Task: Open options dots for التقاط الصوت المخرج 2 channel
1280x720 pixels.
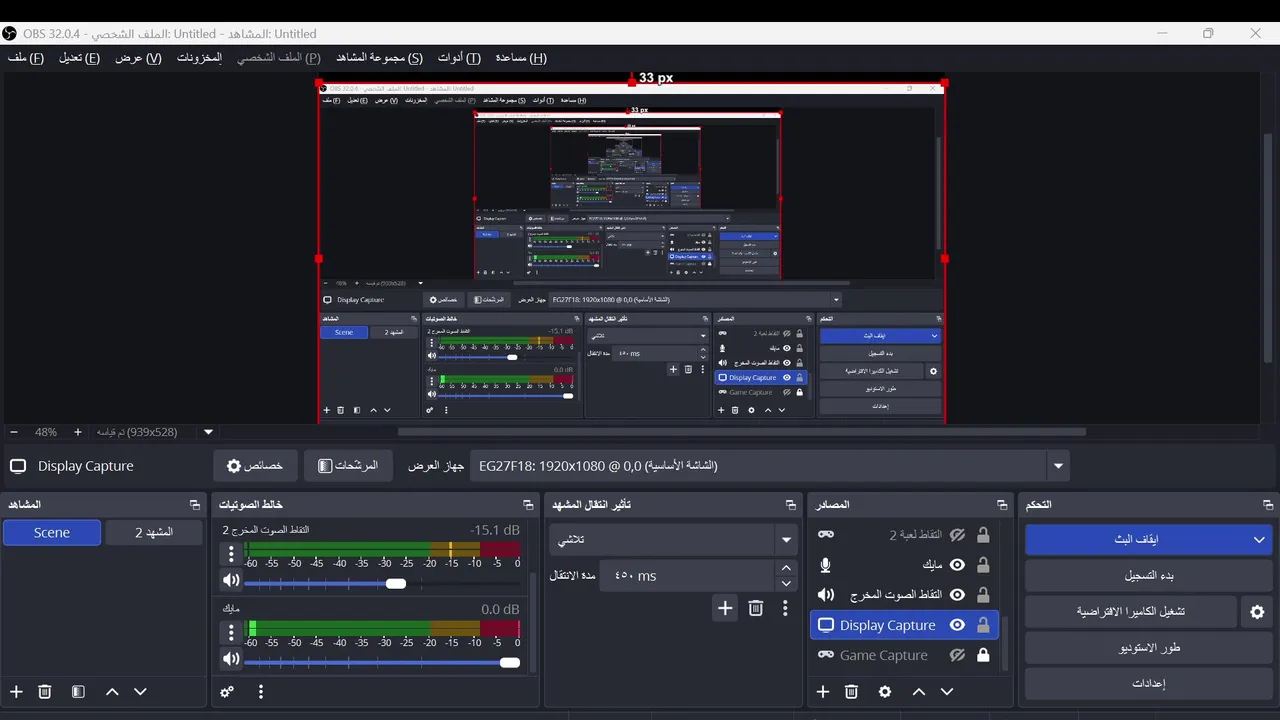Action: point(231,554)
